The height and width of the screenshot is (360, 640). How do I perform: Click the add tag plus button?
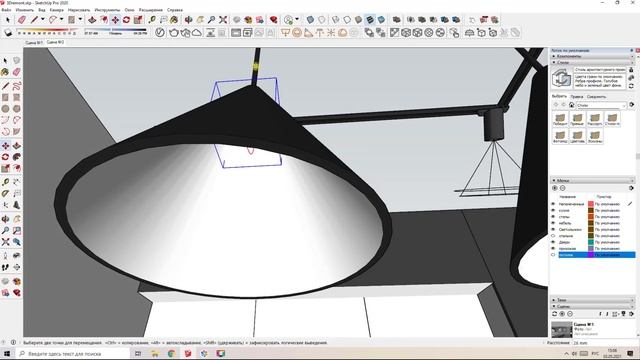pos(555,188)
